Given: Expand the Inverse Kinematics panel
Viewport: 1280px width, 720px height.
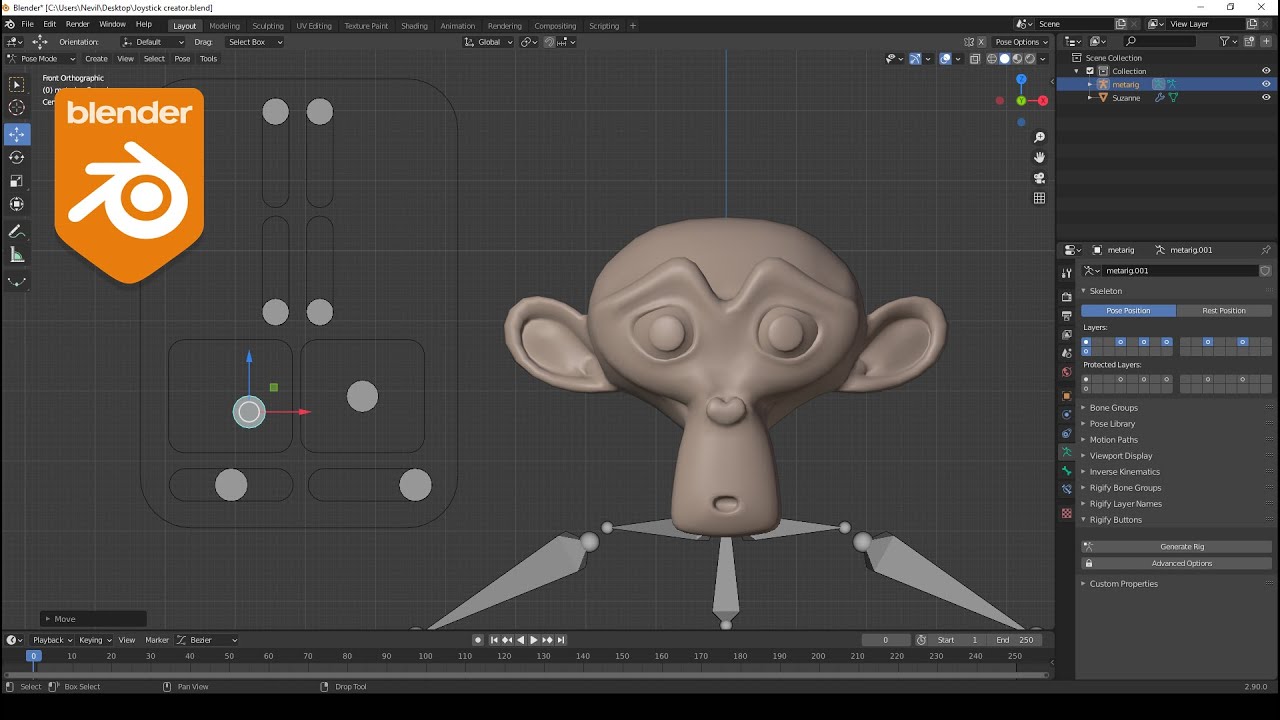Looking at the screenshot, I should 1124,472.
